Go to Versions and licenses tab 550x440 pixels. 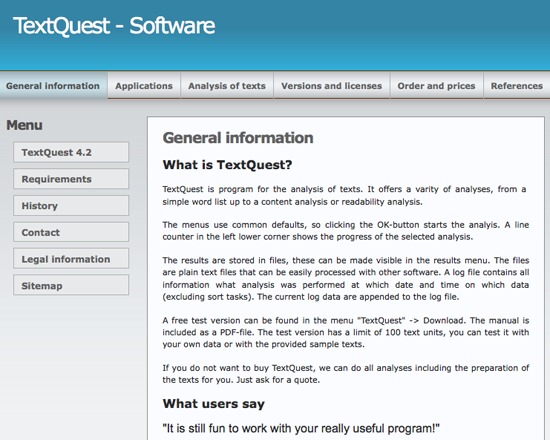click(331, 86)
